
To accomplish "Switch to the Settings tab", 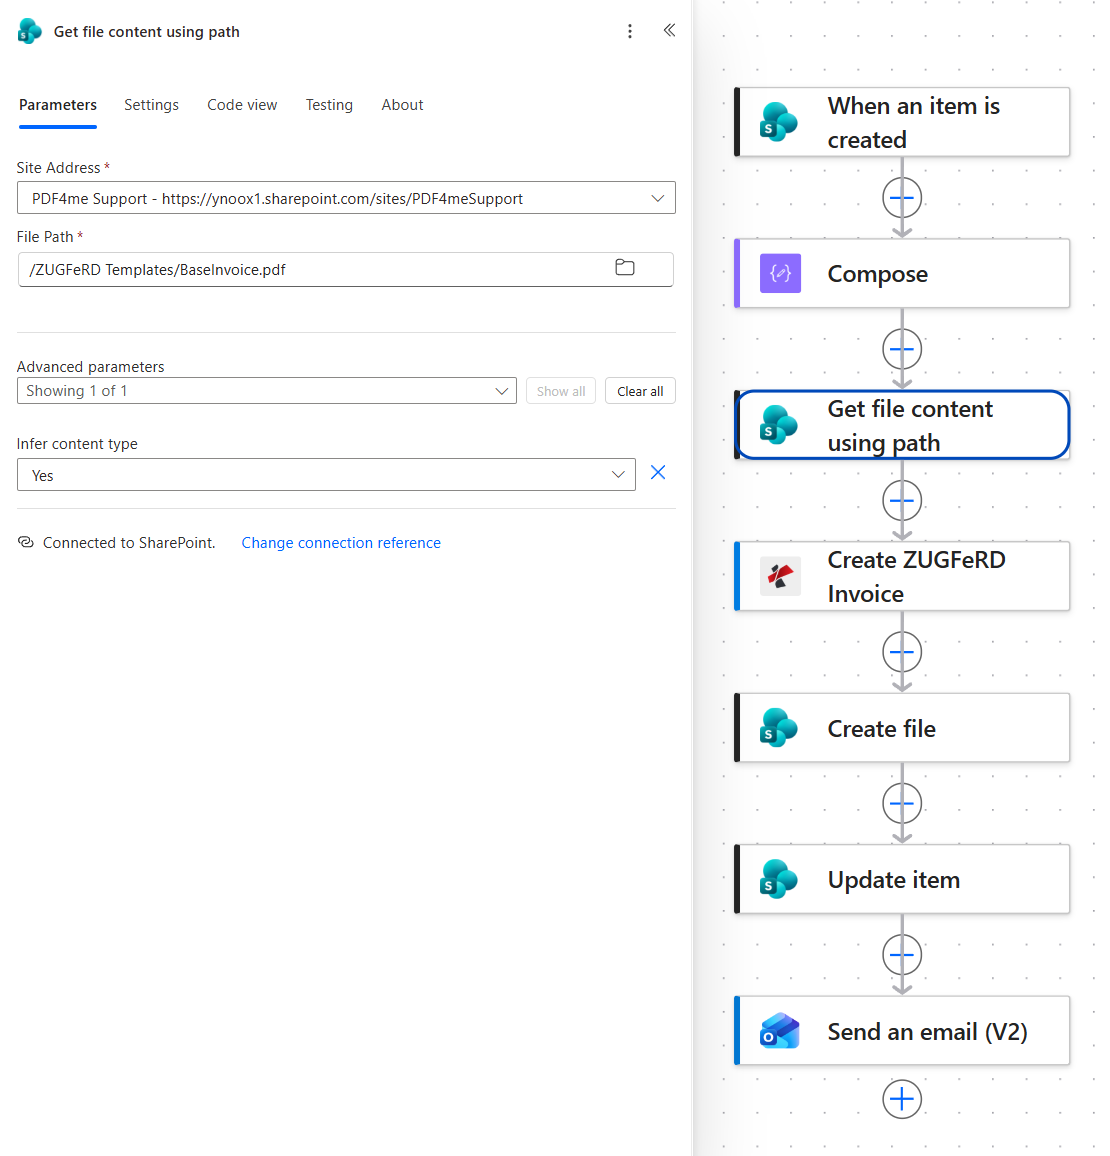I will [151, 105].
